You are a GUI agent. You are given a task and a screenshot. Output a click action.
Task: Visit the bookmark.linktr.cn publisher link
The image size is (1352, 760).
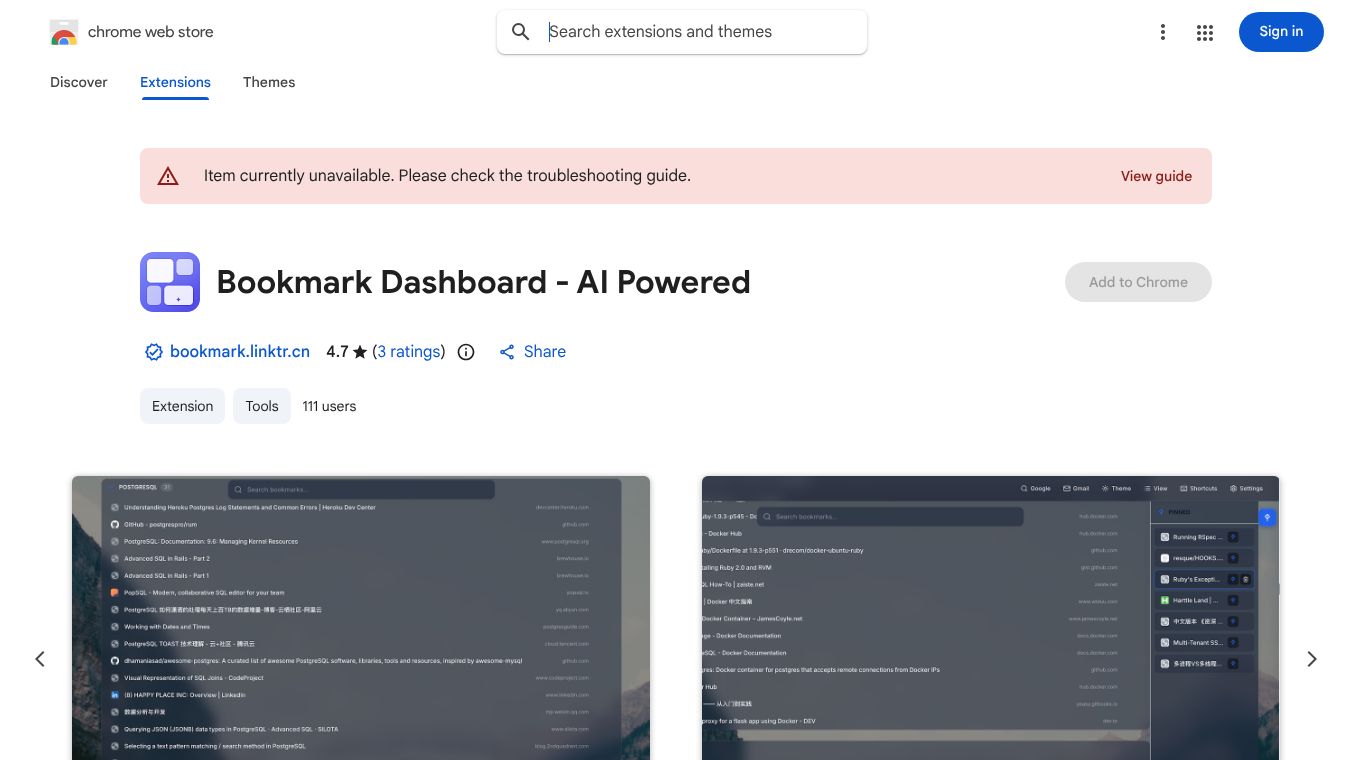pos(240,352)
